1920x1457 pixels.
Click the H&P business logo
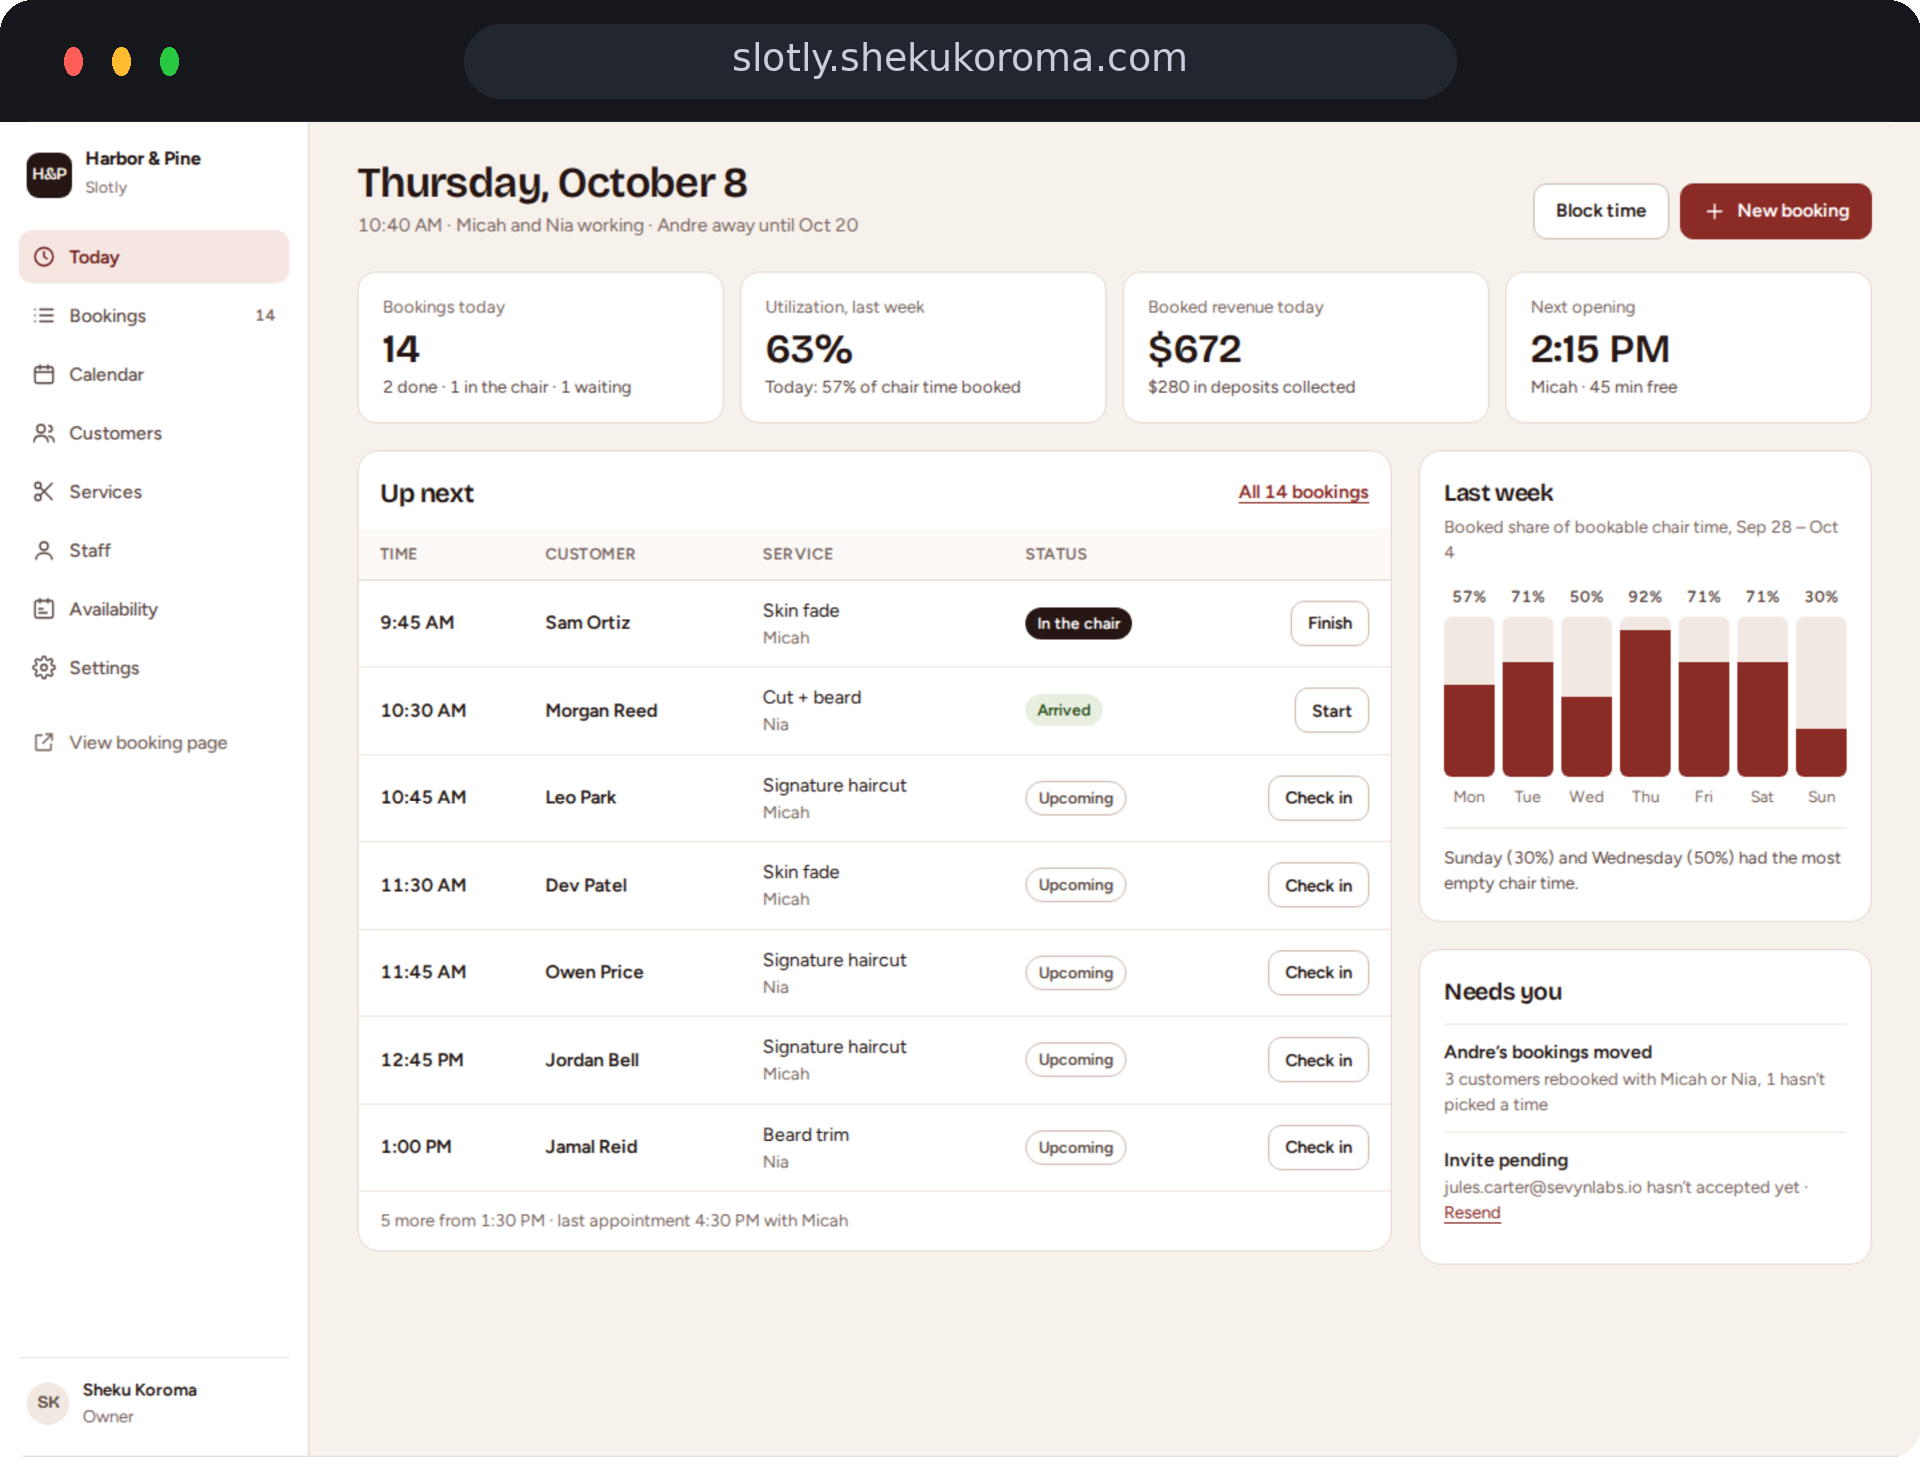(x=49, y=174)
